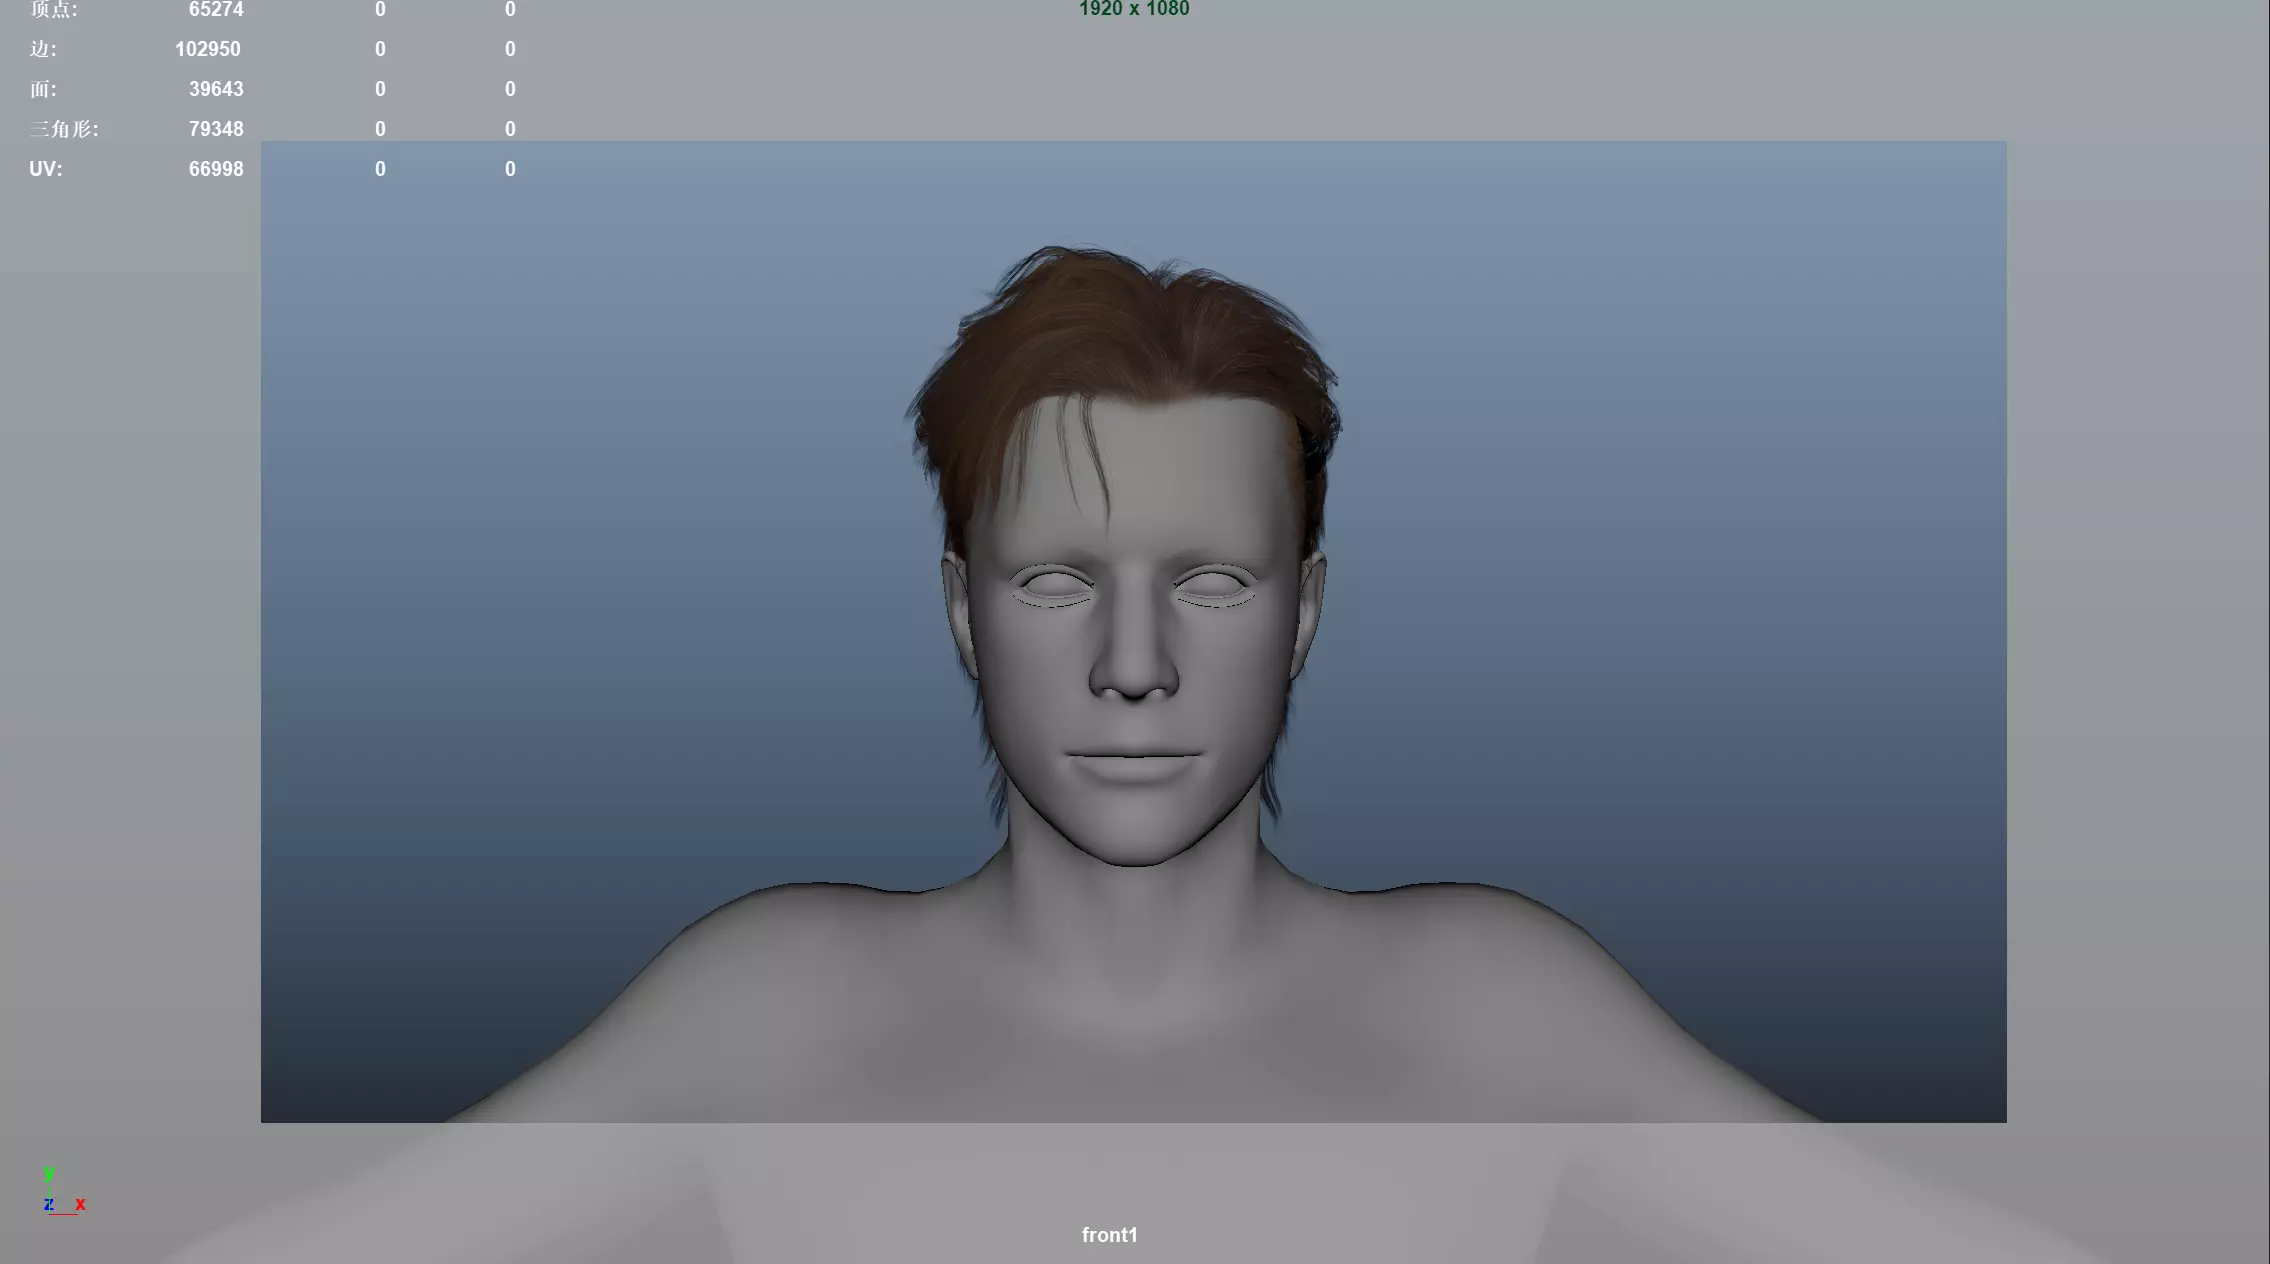The width and height of the screenshot is (2270, 1264).
Task: Click the "三角形:" triangle count label
Action: pos(64,129)
